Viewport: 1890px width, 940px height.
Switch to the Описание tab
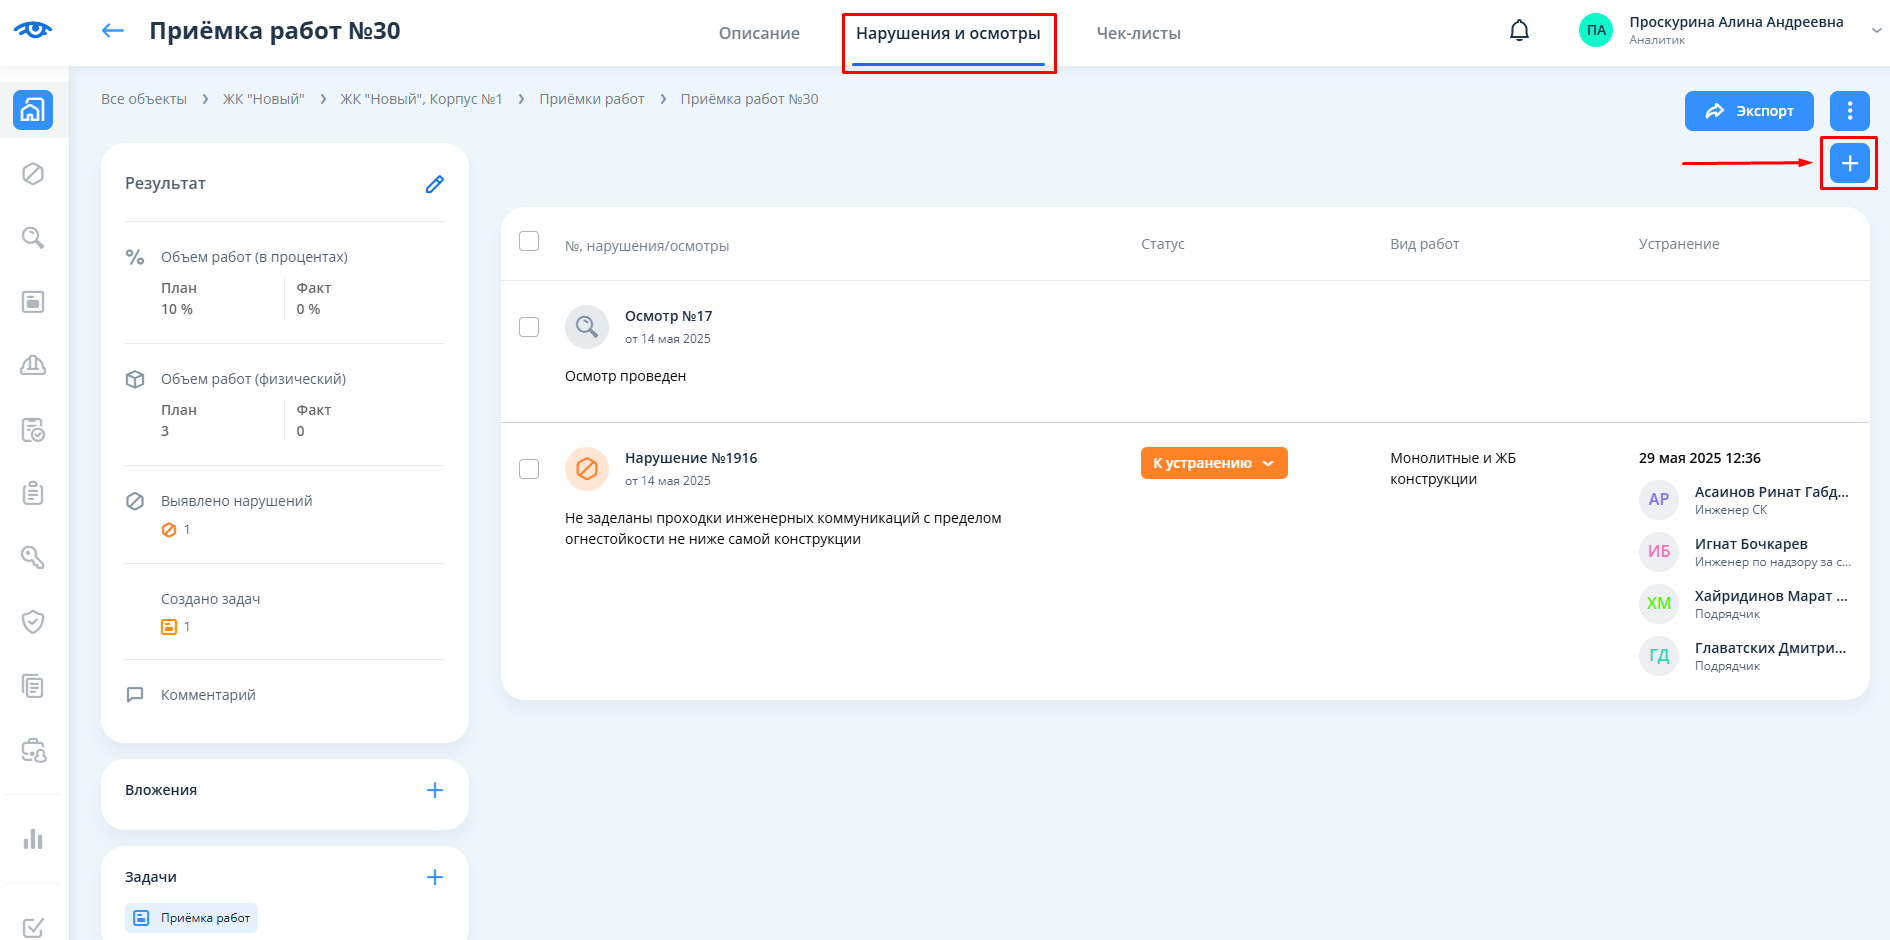[x=759, y=33]
